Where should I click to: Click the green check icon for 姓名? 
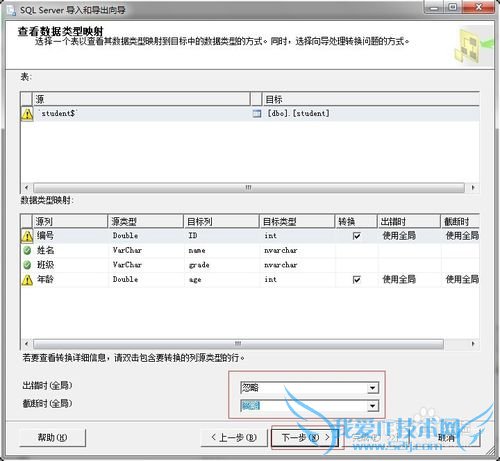point(27,250)
